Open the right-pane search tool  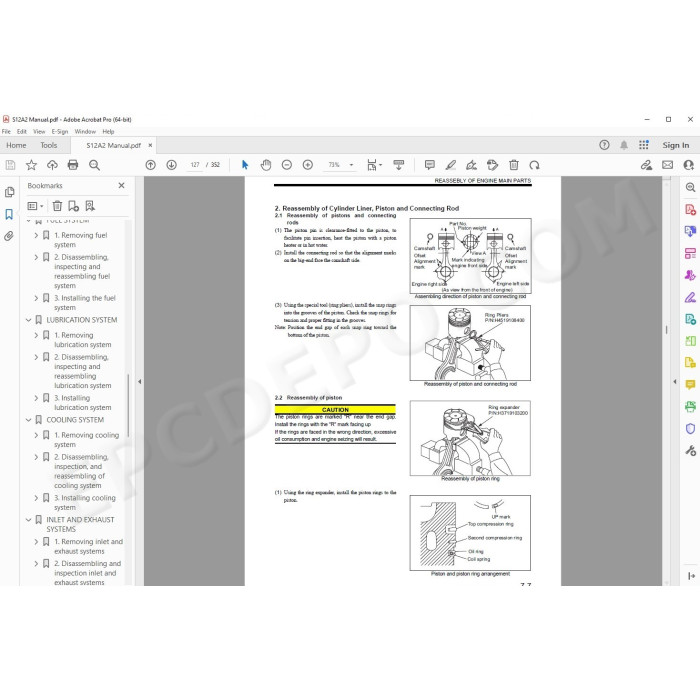click(690, 188)
